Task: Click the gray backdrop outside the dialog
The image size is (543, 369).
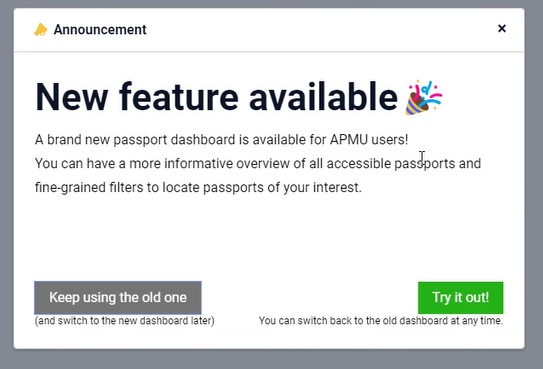Action: pyautogui.click(x=272, y=360)
